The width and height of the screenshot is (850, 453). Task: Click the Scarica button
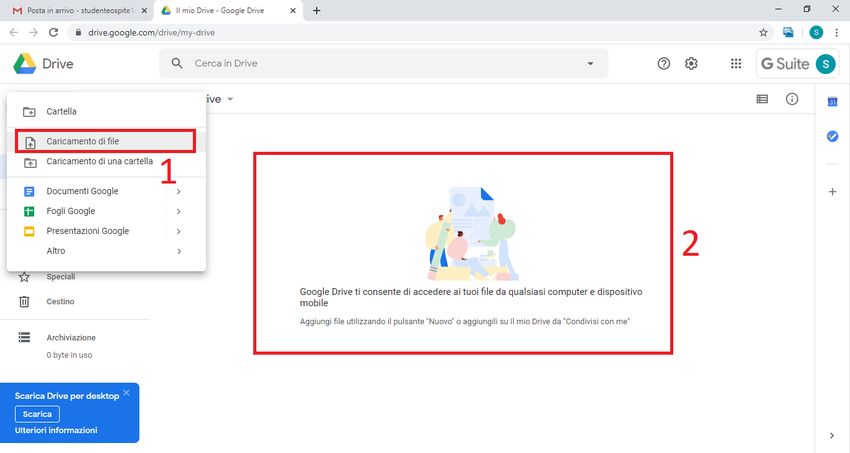tap(37, 414)
